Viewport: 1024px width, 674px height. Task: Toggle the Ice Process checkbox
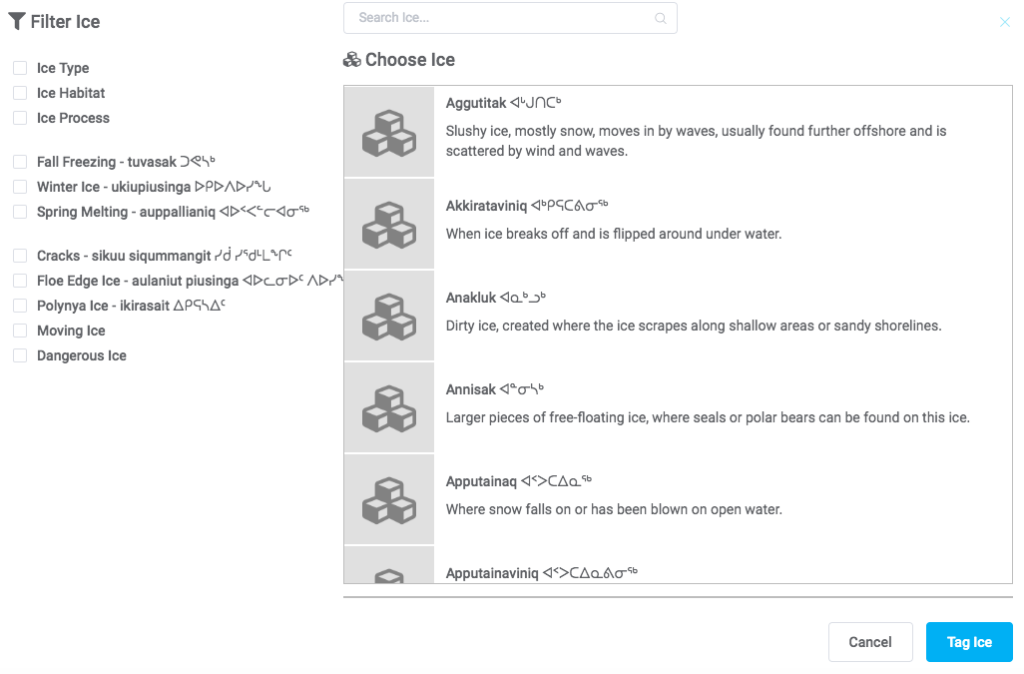tap(20, 118)
